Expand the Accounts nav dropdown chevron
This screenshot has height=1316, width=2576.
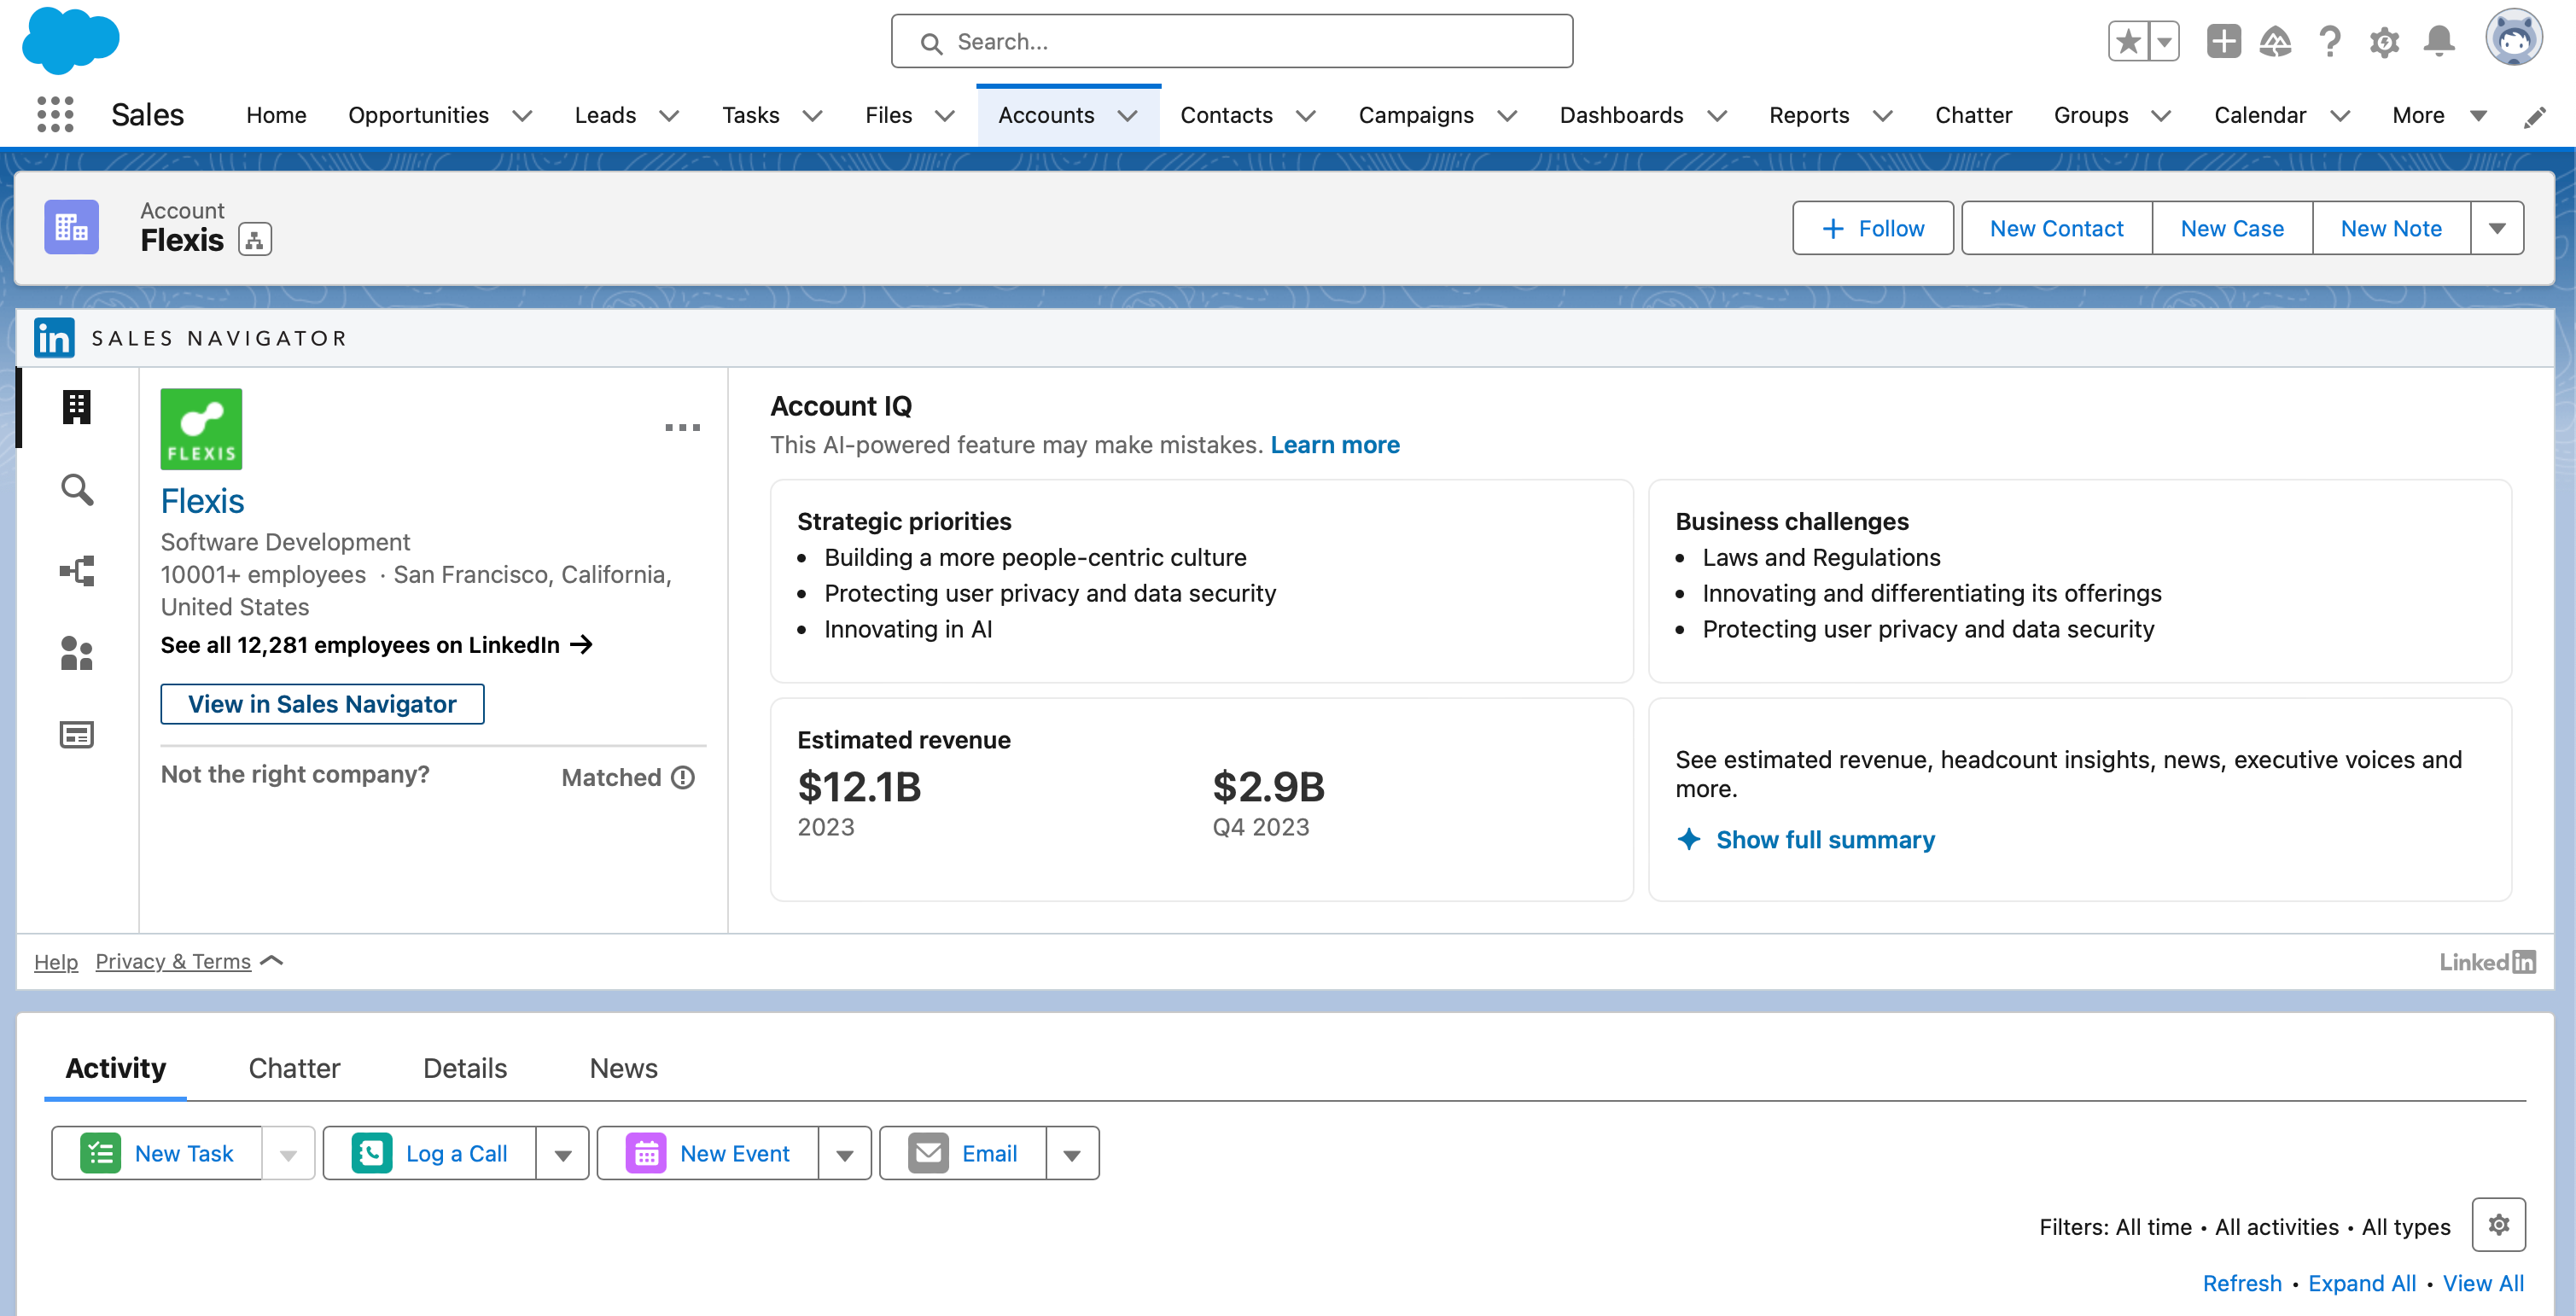point(1128,116)
